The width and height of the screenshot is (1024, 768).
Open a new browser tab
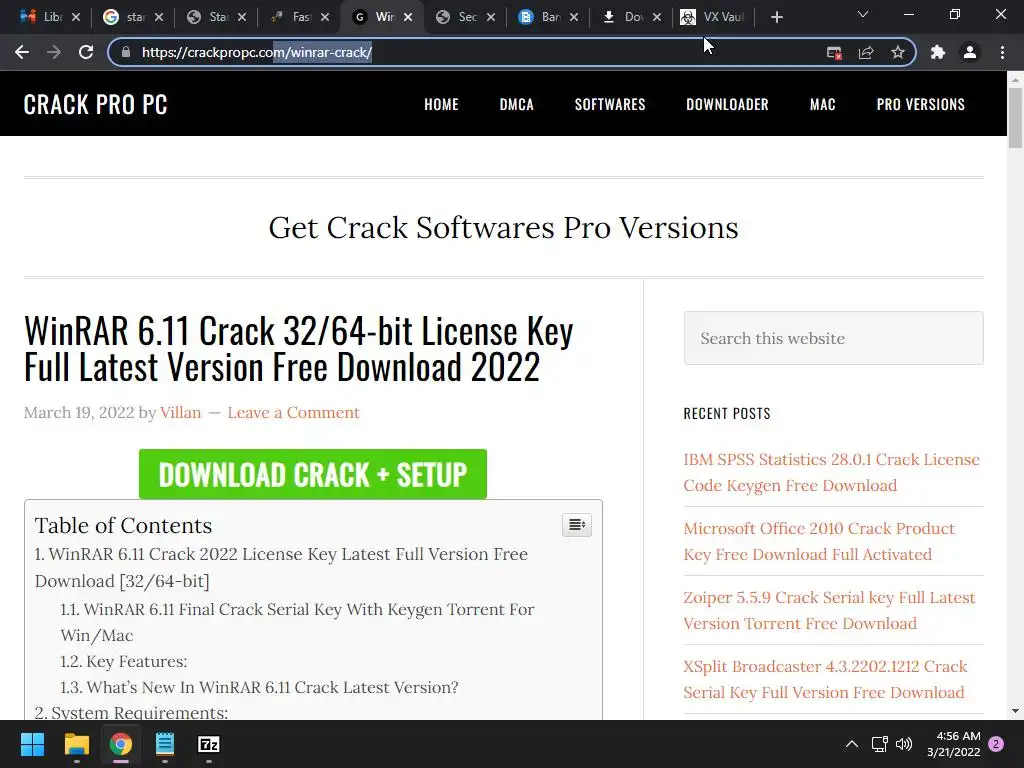776,17
